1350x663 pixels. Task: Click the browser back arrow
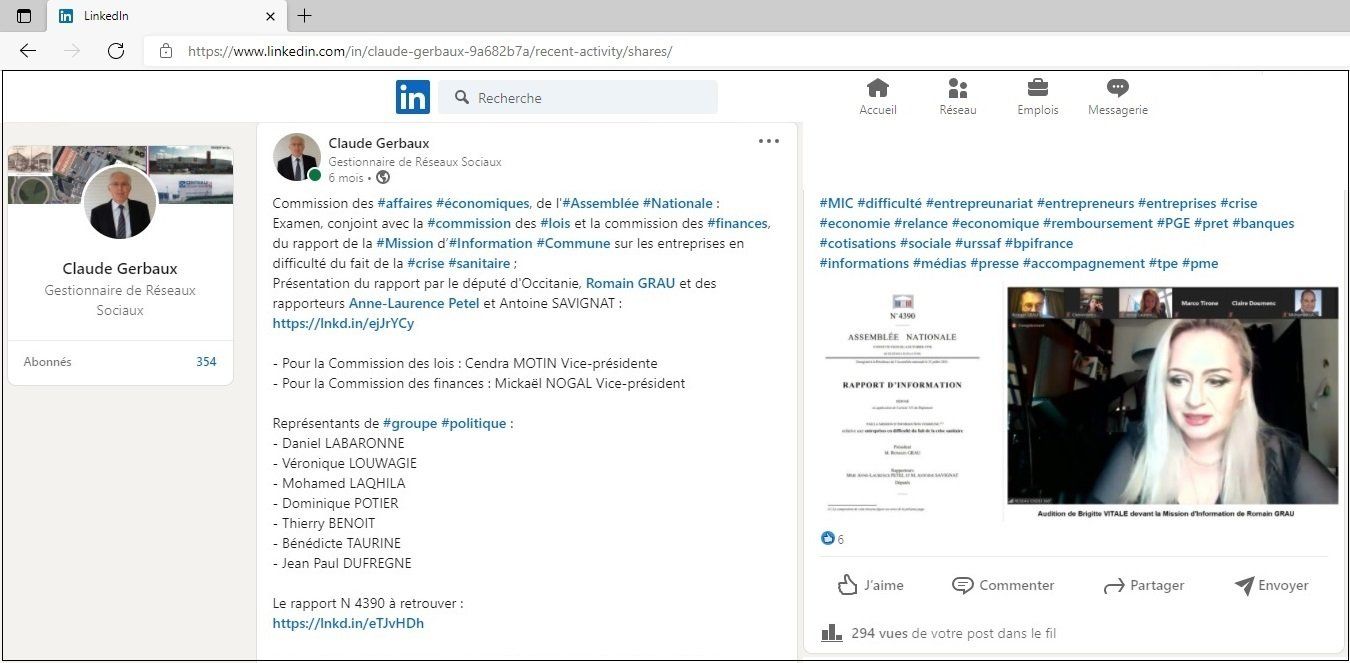click(27, 52)
